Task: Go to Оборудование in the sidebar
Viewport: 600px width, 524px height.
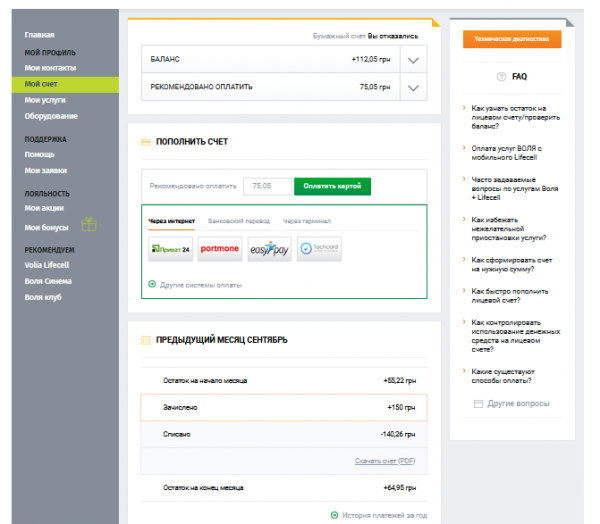Action: click(51, 116)
